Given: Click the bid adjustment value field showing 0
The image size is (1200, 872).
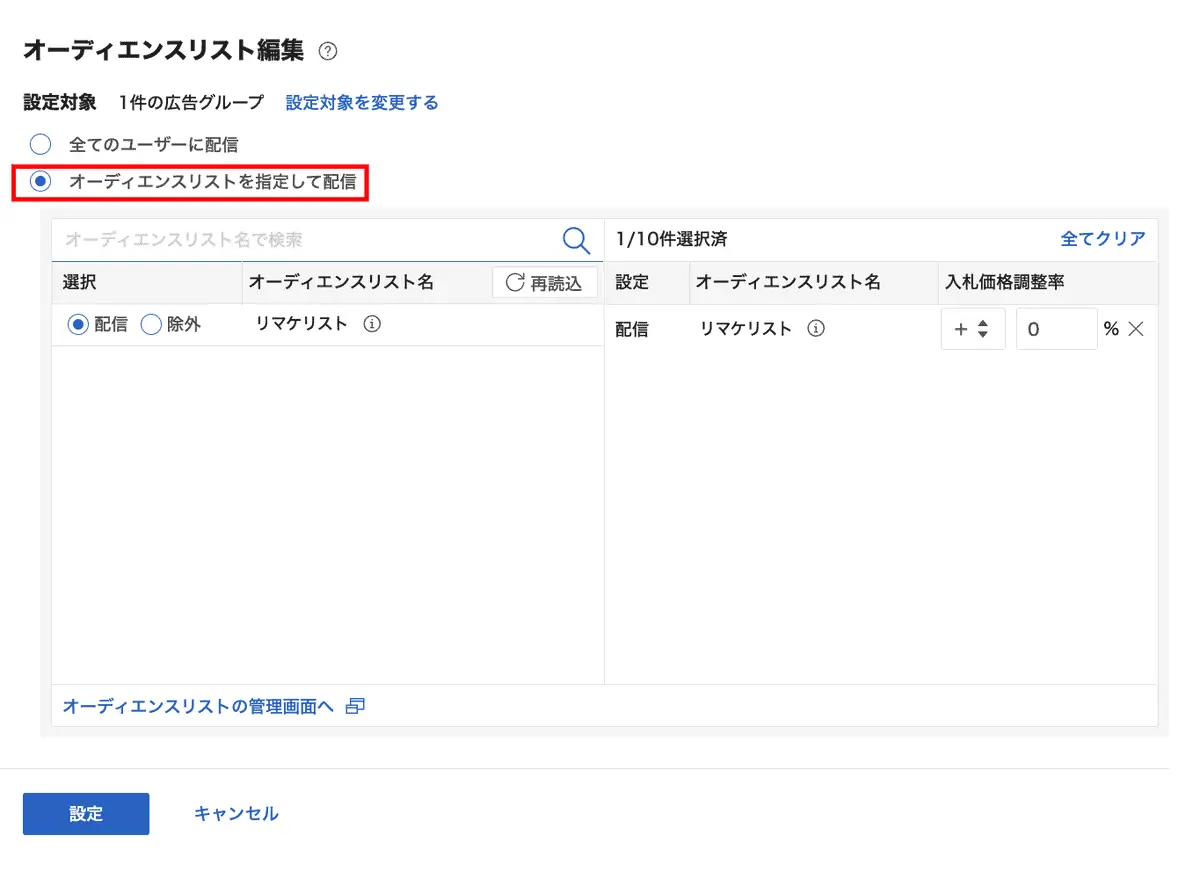Looking at the screenshot, I should (x=1056, y=328).
